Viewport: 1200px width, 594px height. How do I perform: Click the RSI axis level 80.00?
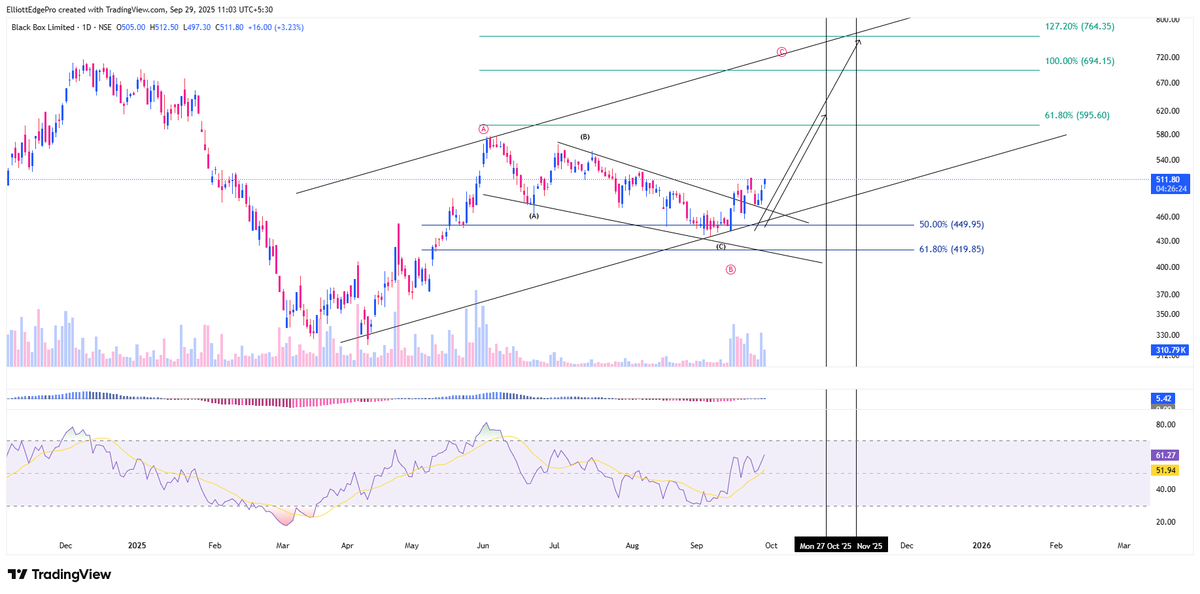click(1166, 424)
